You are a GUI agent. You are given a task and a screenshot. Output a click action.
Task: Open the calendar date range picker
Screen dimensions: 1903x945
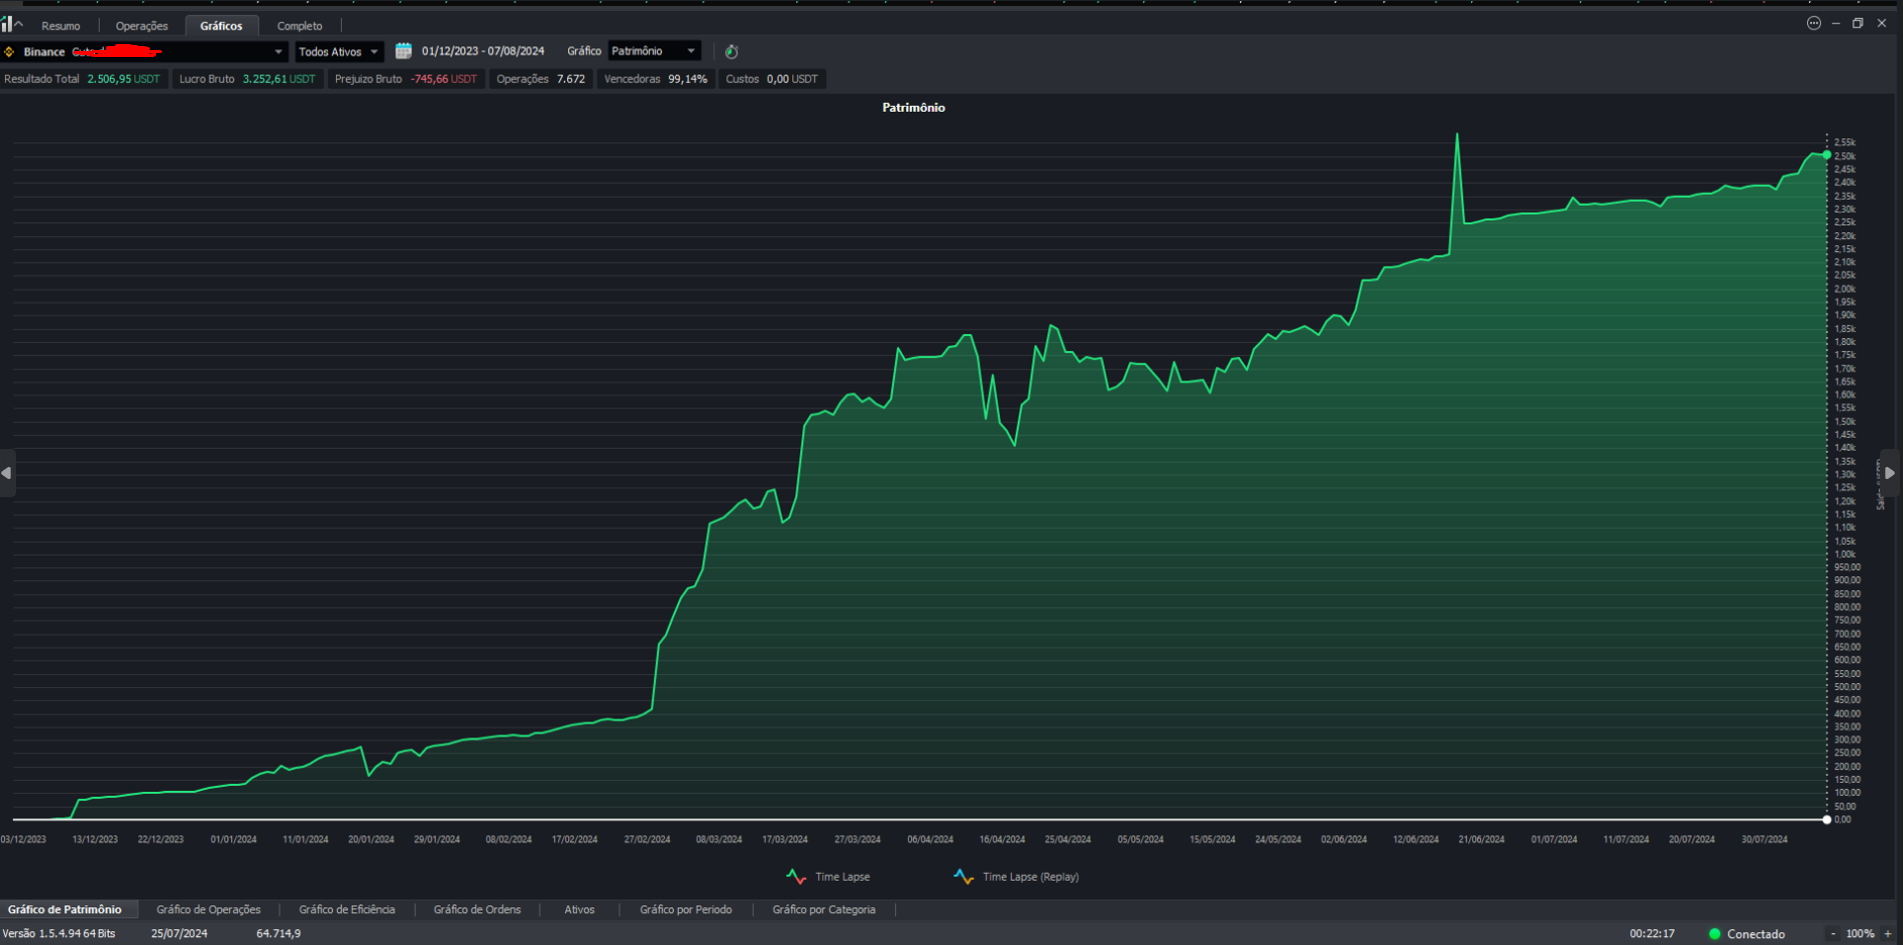404,51
